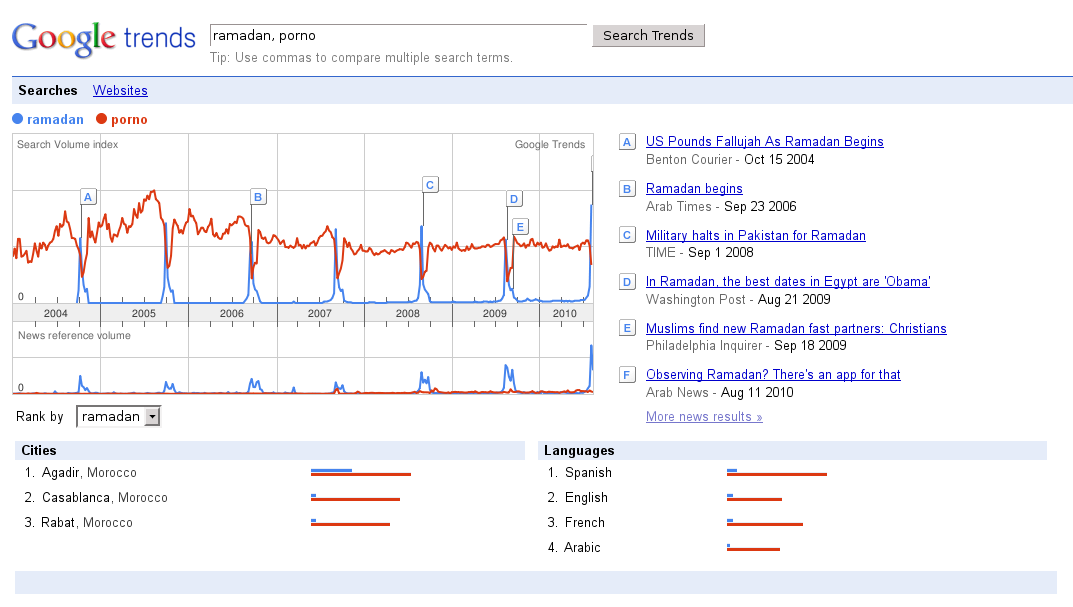Screen dimensions: 1073x607
Task: Click marker B on the chart
Action: pyautogui.click(x=258, y=197)
